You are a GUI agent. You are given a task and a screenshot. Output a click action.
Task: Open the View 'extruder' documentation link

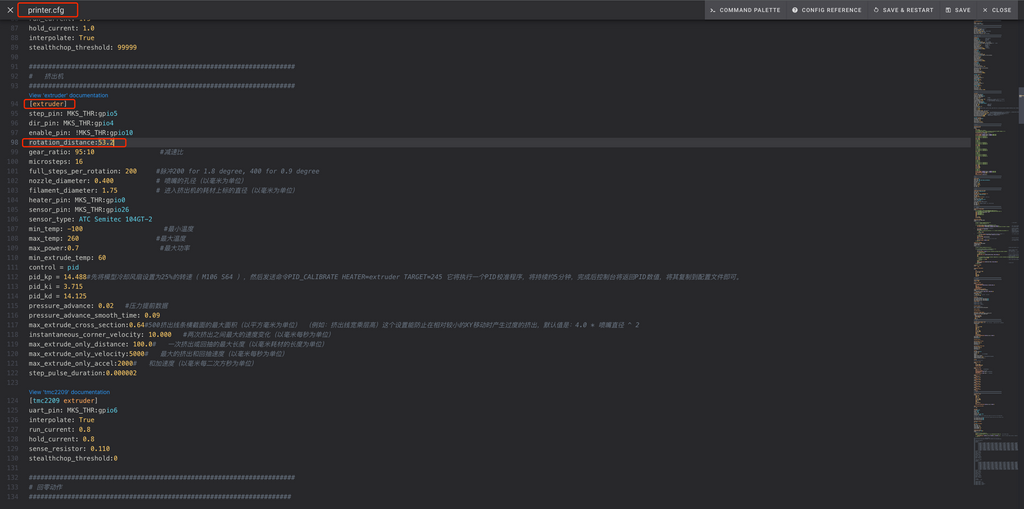pyautogui.click(x=68, y=95)
